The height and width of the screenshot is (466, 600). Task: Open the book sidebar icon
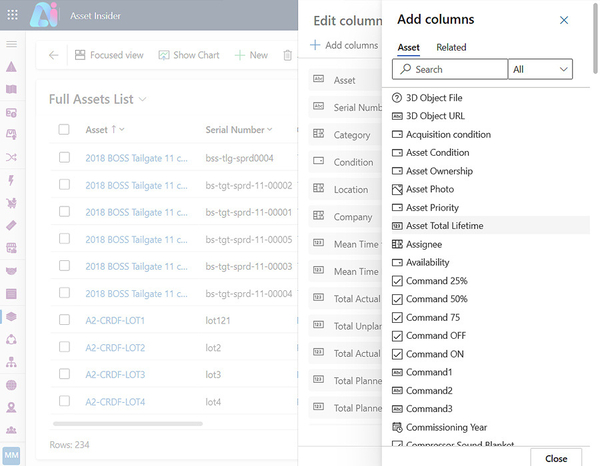click(11, 90)
